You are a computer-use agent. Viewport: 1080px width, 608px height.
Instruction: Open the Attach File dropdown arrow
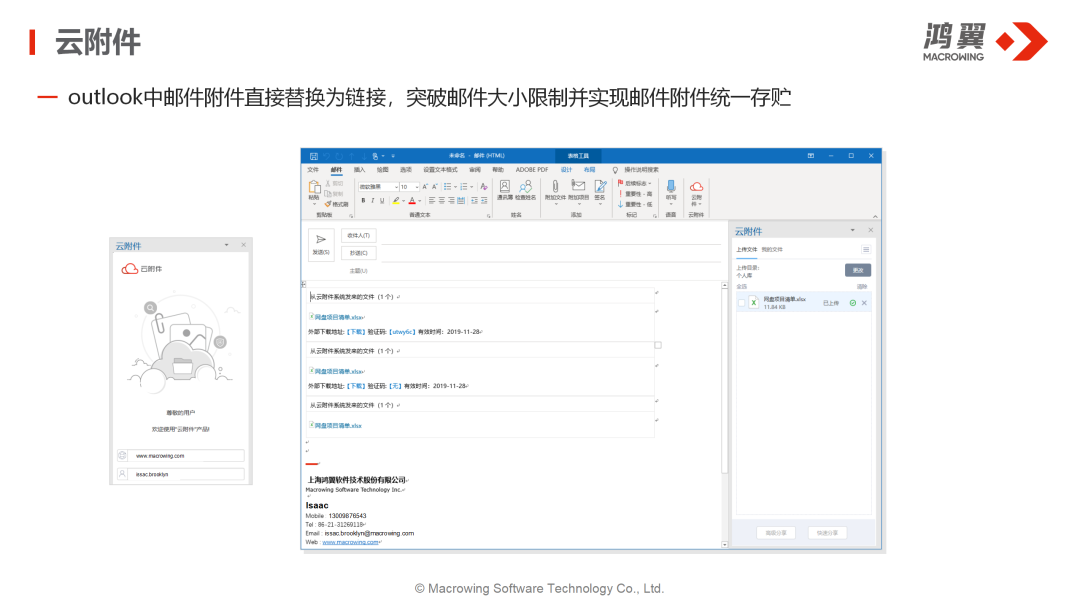(x=555, y=204)
